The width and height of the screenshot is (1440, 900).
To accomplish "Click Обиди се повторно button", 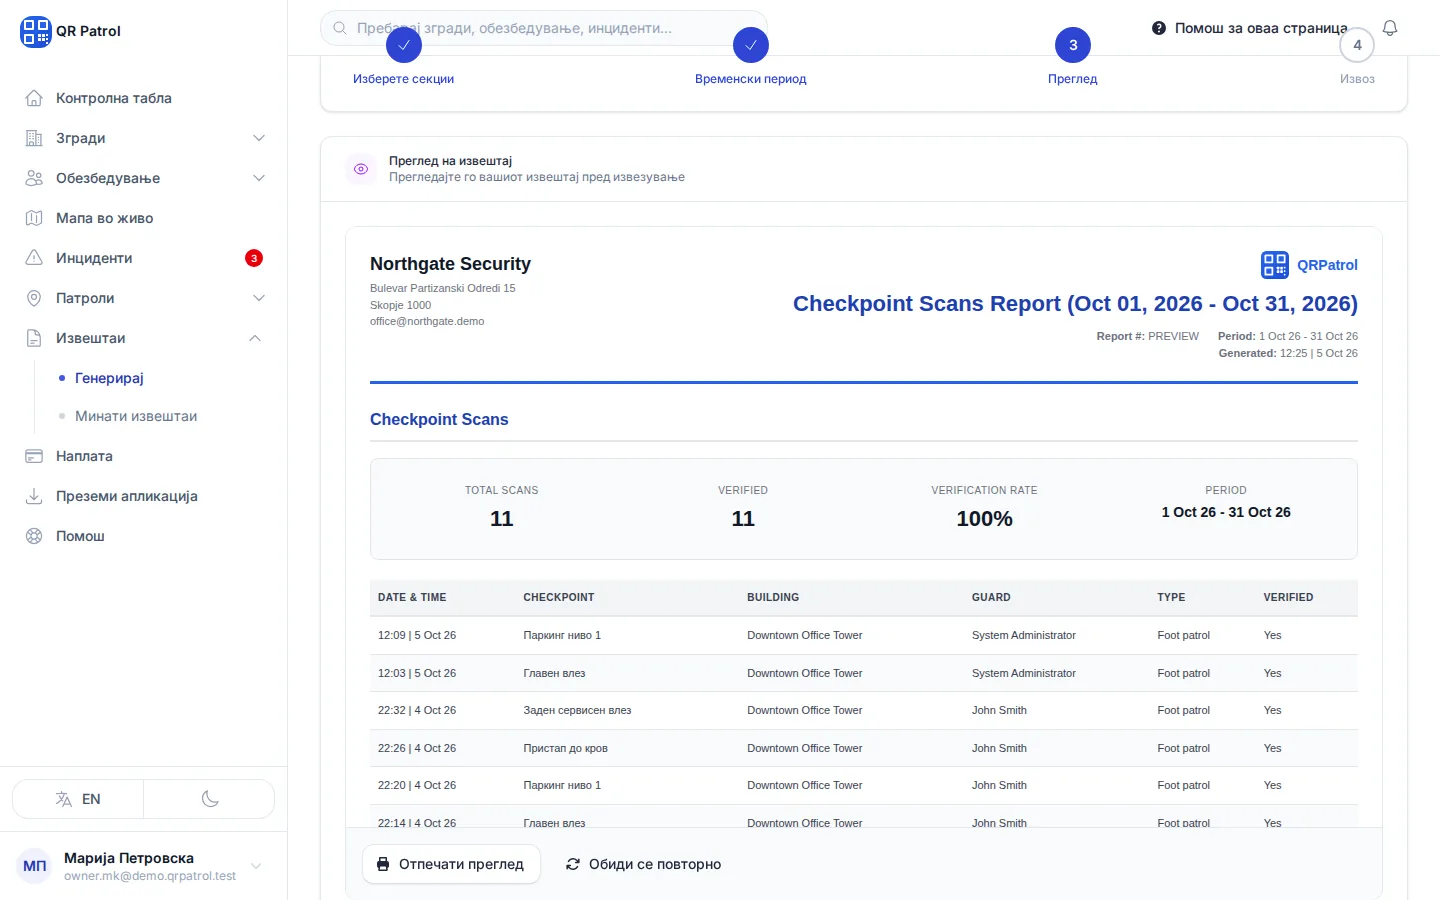I will tap(643, 864).
